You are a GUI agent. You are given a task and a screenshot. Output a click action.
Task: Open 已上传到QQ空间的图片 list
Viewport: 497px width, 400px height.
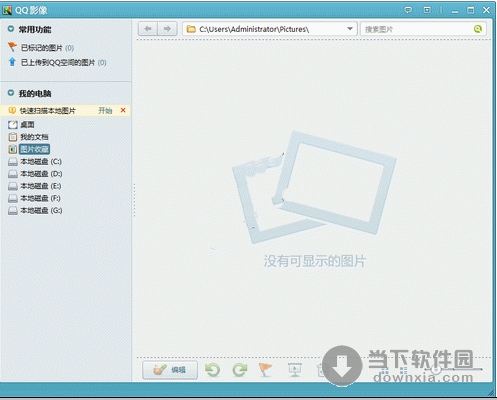(63, 63)
